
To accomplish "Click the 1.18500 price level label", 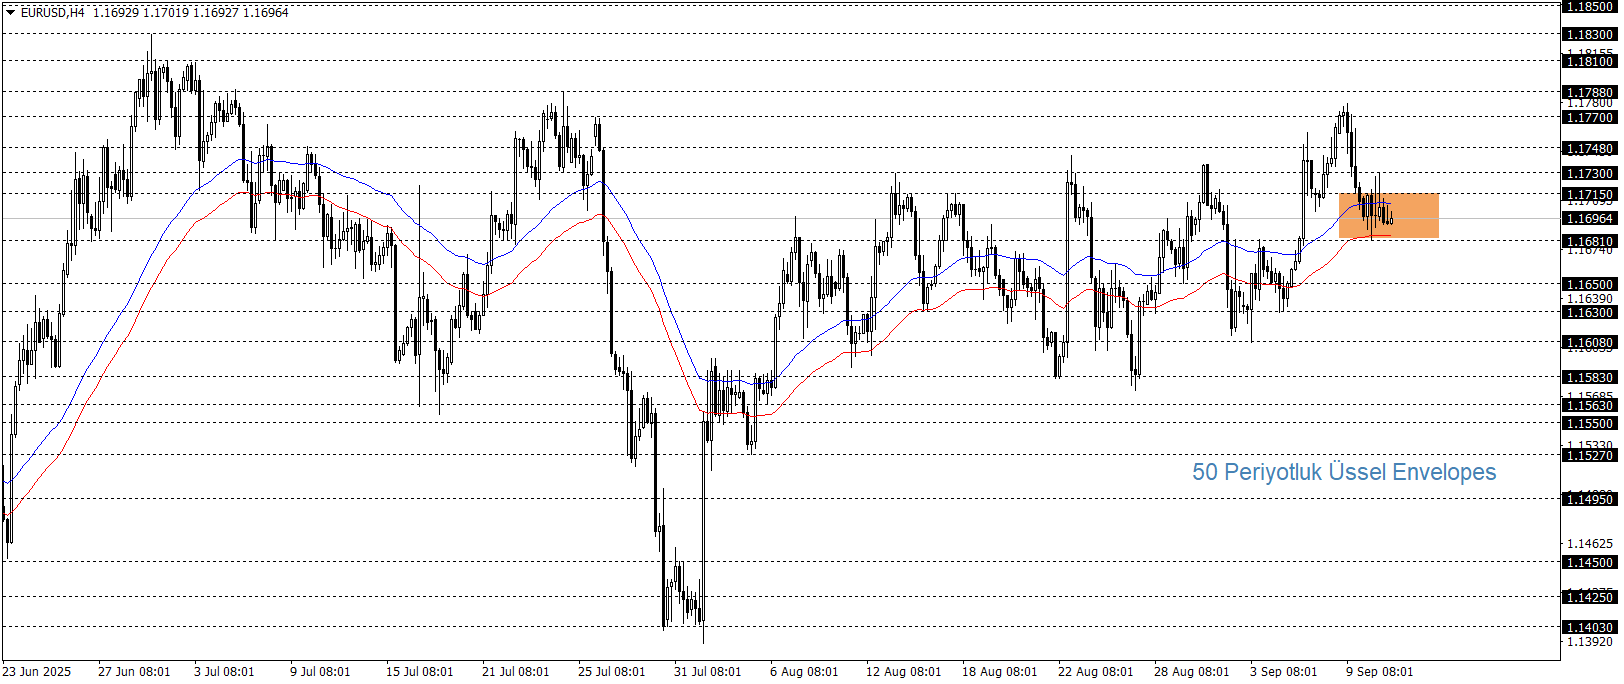I will [x=1589, y=6].
